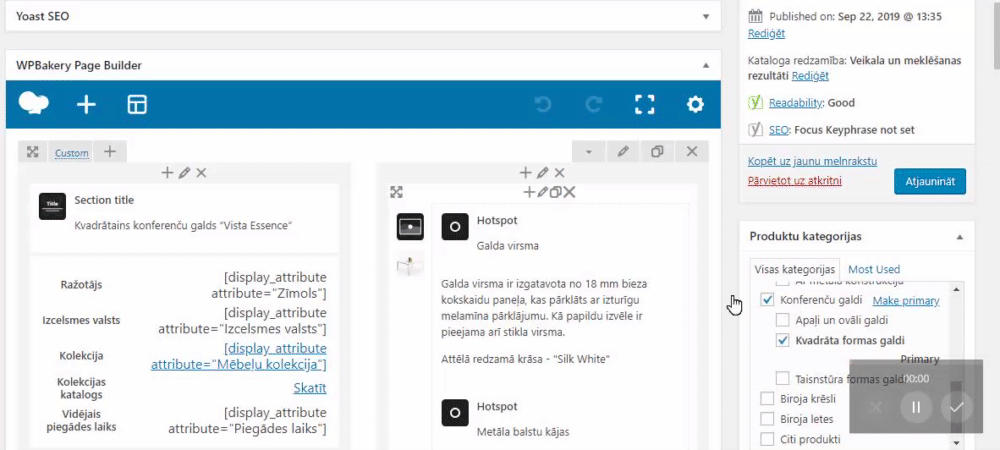Finish recording with the checkmark button

point(956,407)
